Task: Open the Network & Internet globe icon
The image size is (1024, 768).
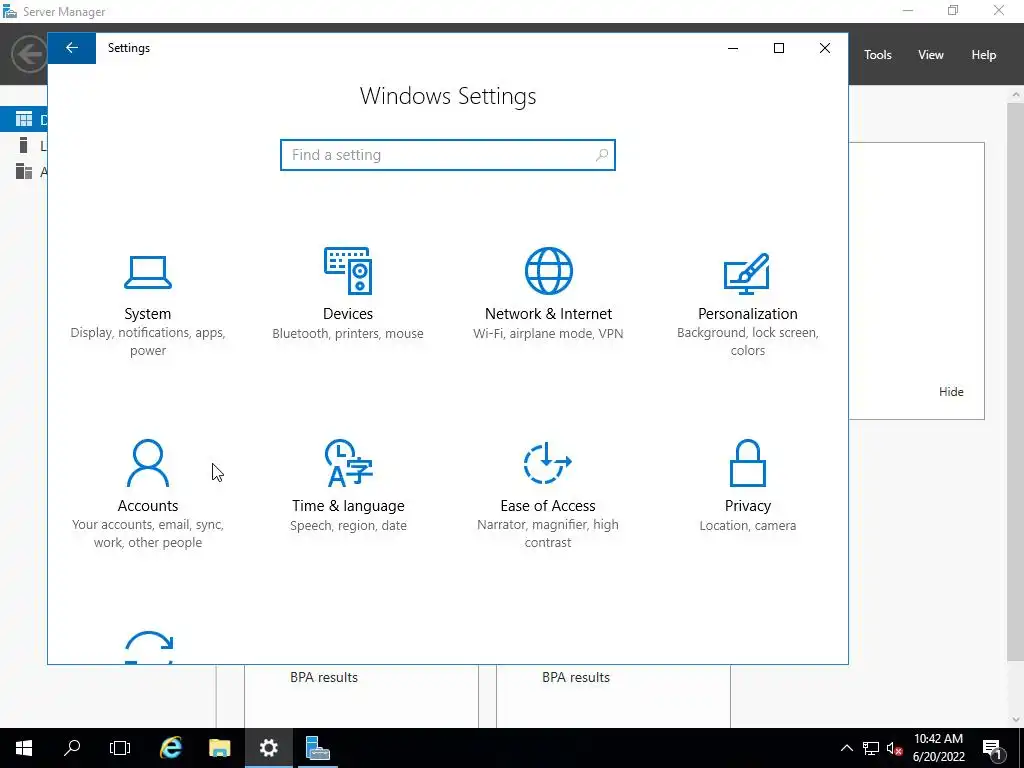Action: click(549, 270)
